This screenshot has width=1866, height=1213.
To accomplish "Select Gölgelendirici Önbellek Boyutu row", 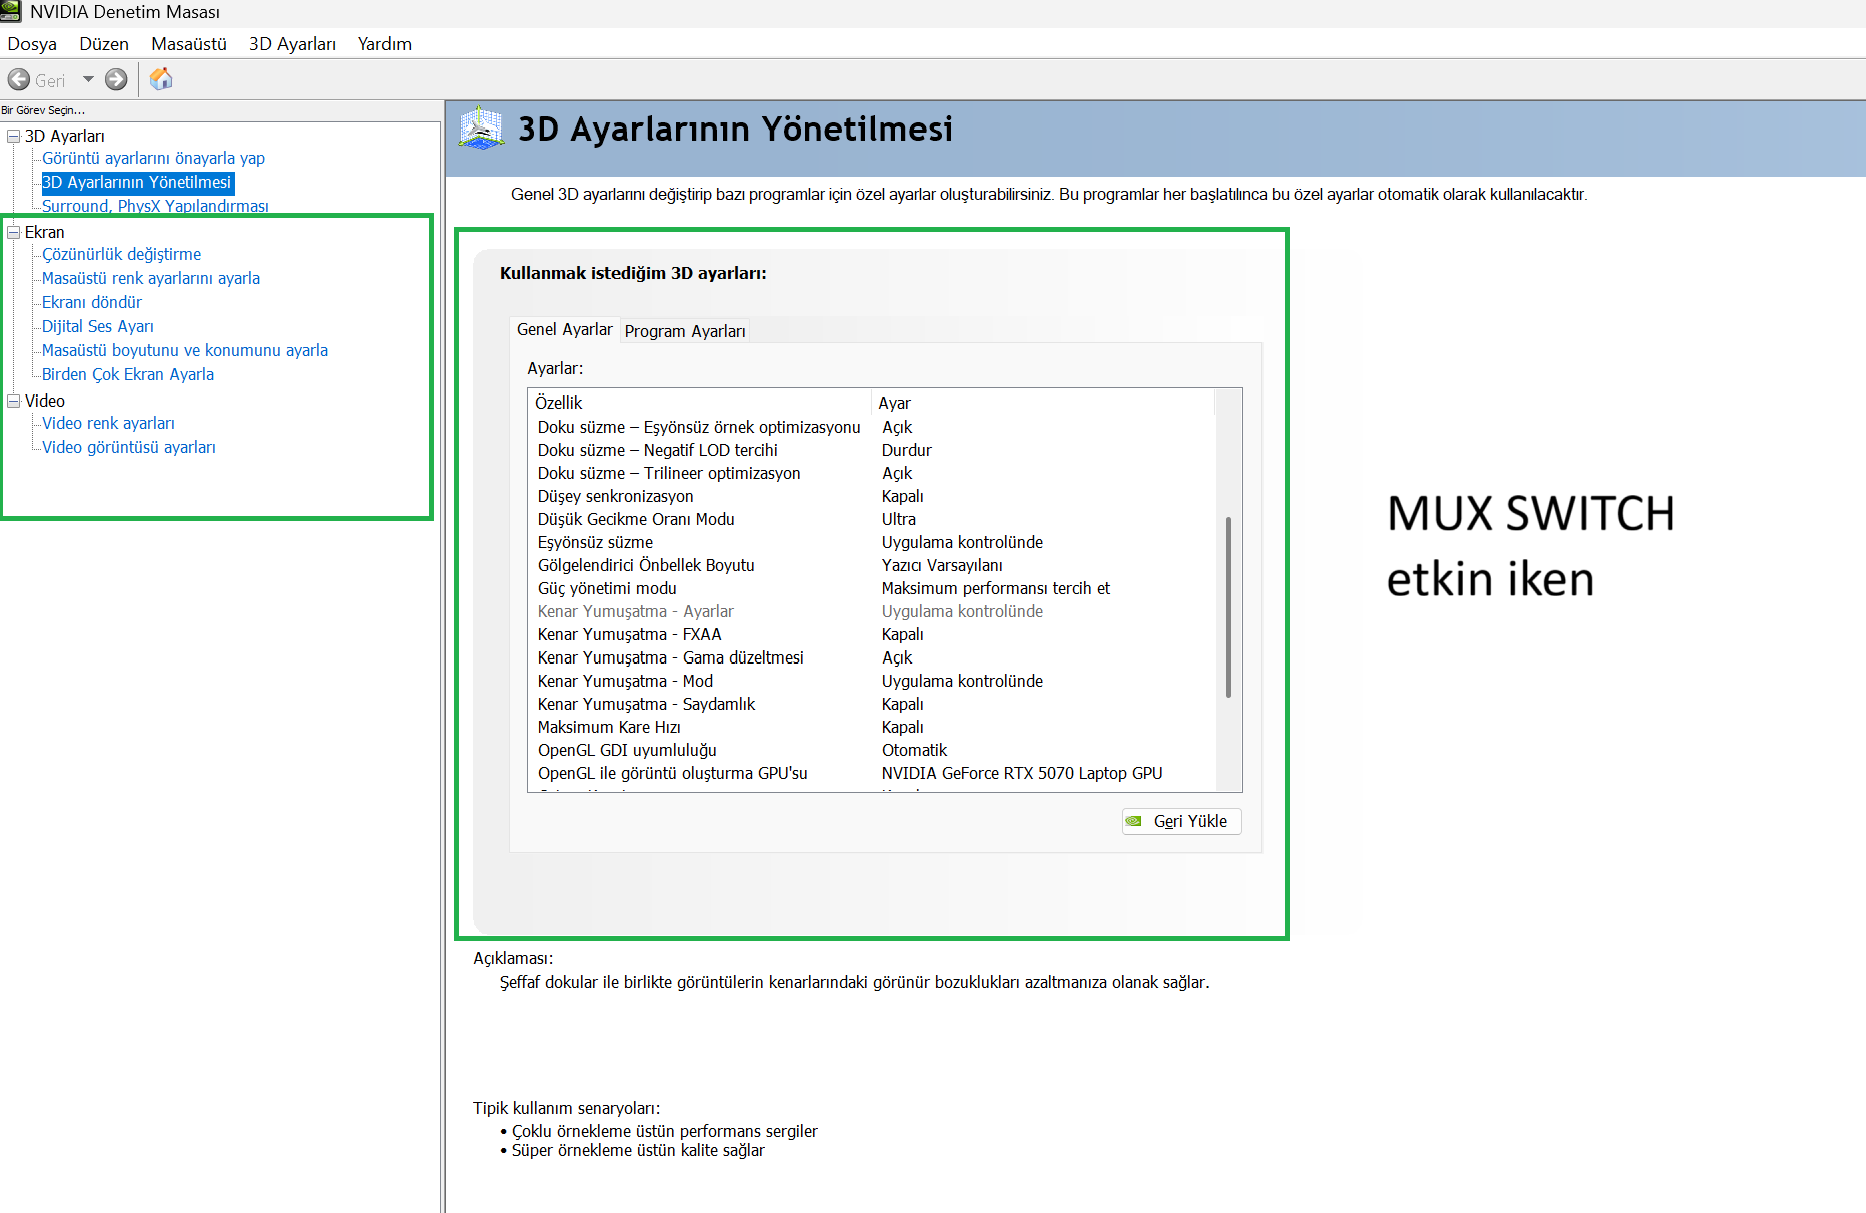I will (872, 565).
